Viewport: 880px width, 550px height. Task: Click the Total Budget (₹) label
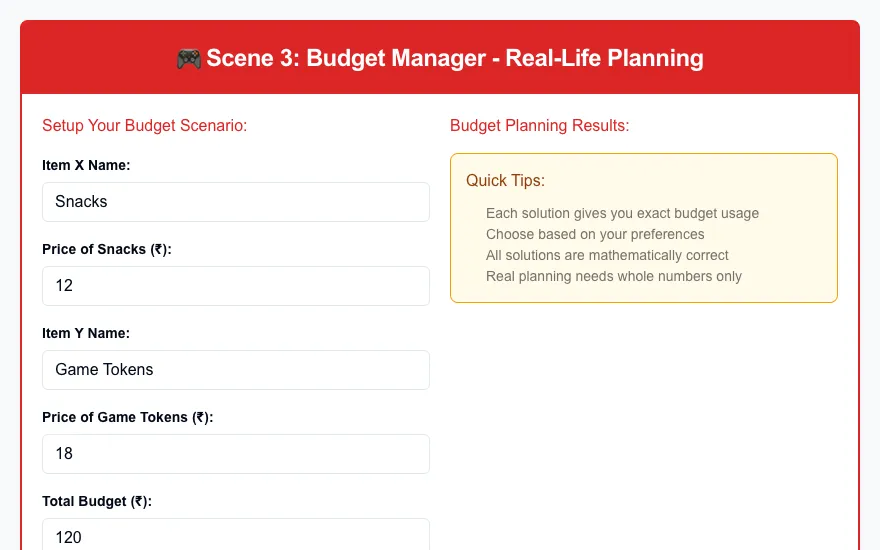tap(97, 501)
